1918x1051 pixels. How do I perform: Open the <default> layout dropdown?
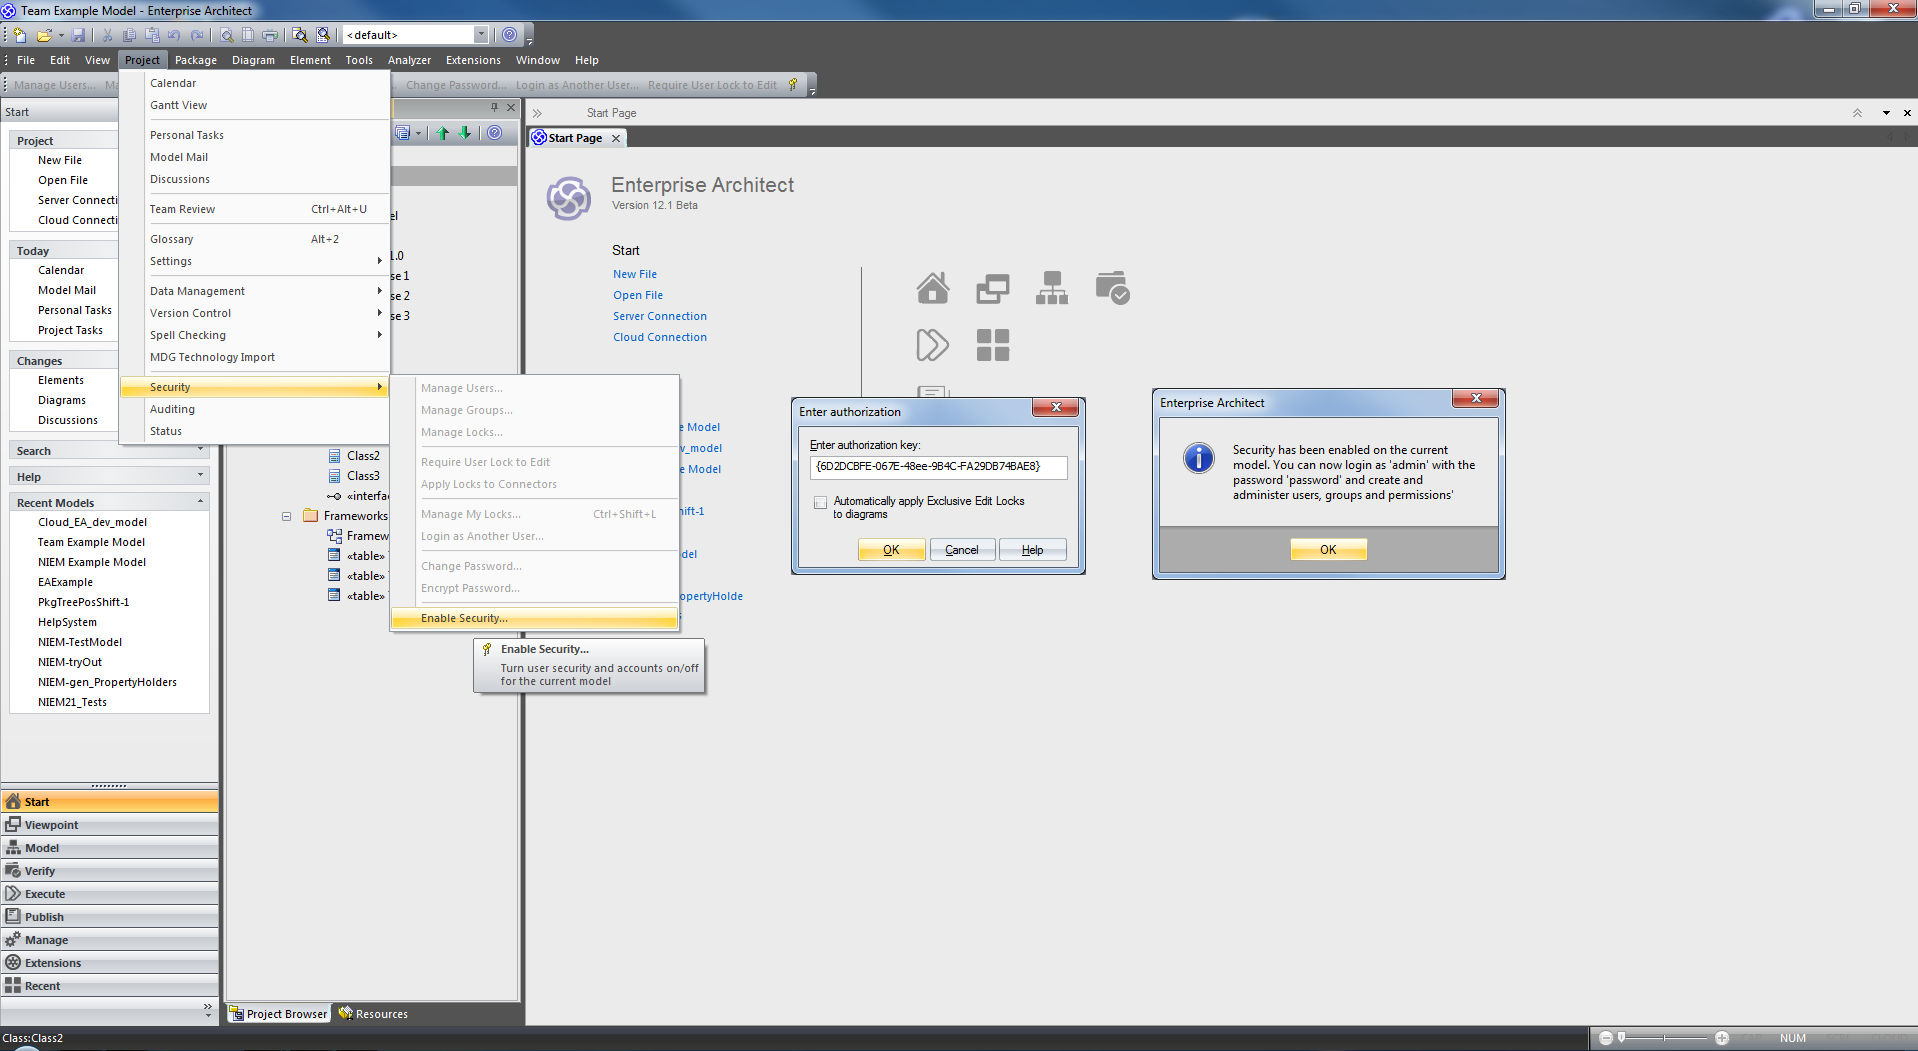481,35
